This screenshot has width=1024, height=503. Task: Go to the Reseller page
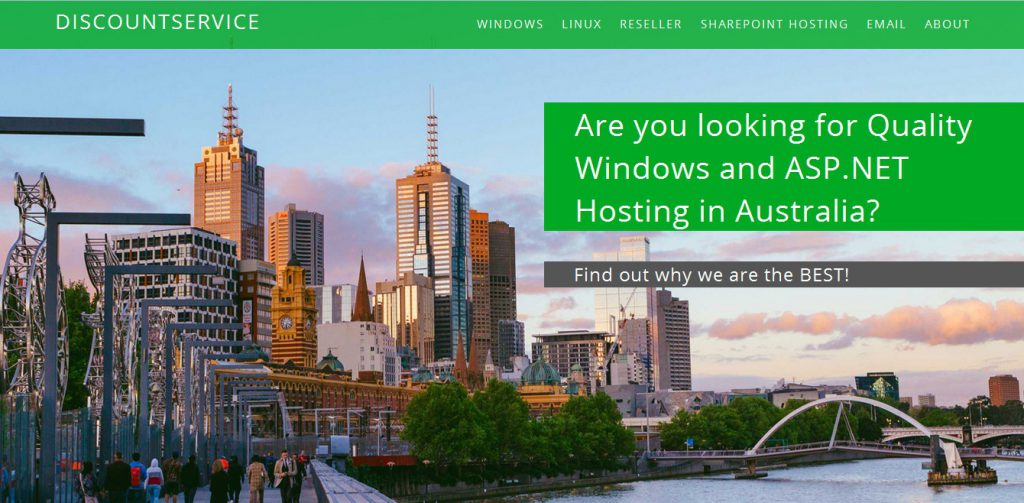click(x=650, y=24)
